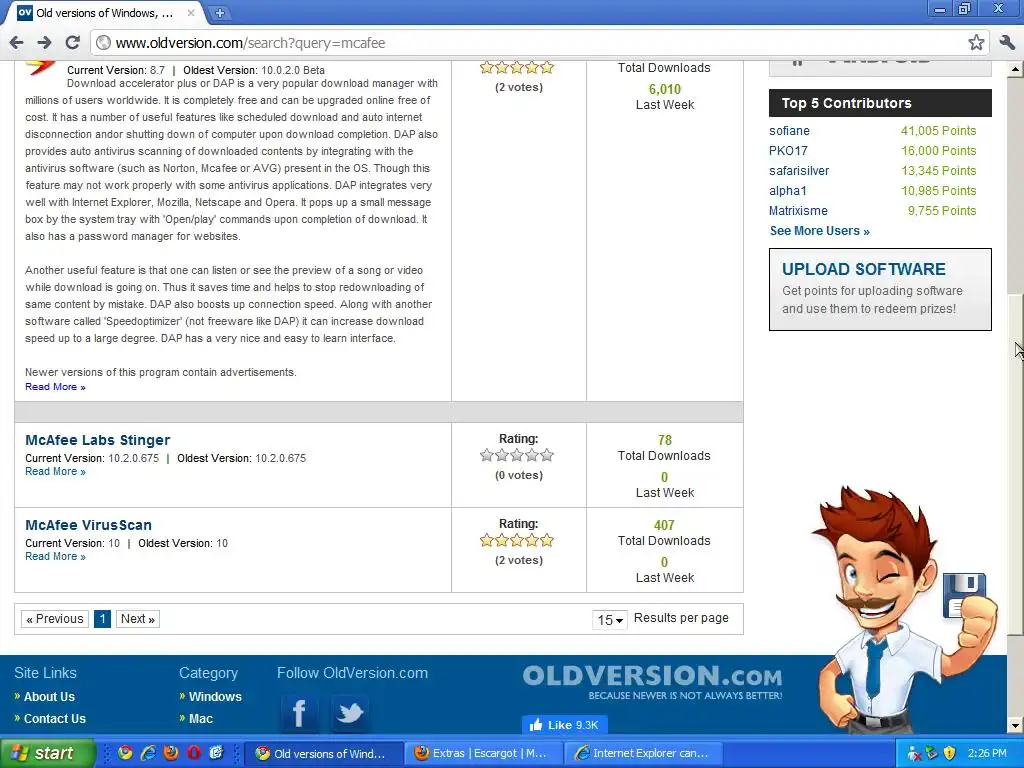Click See More Users link
The width and height of the screenshot is (1024, 768).
click(x=820, y=231)
